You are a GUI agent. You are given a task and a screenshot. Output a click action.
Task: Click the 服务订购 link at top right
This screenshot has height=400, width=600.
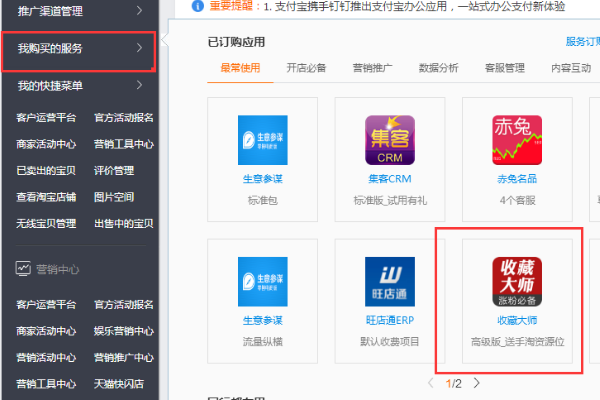(x=582, y=42)
